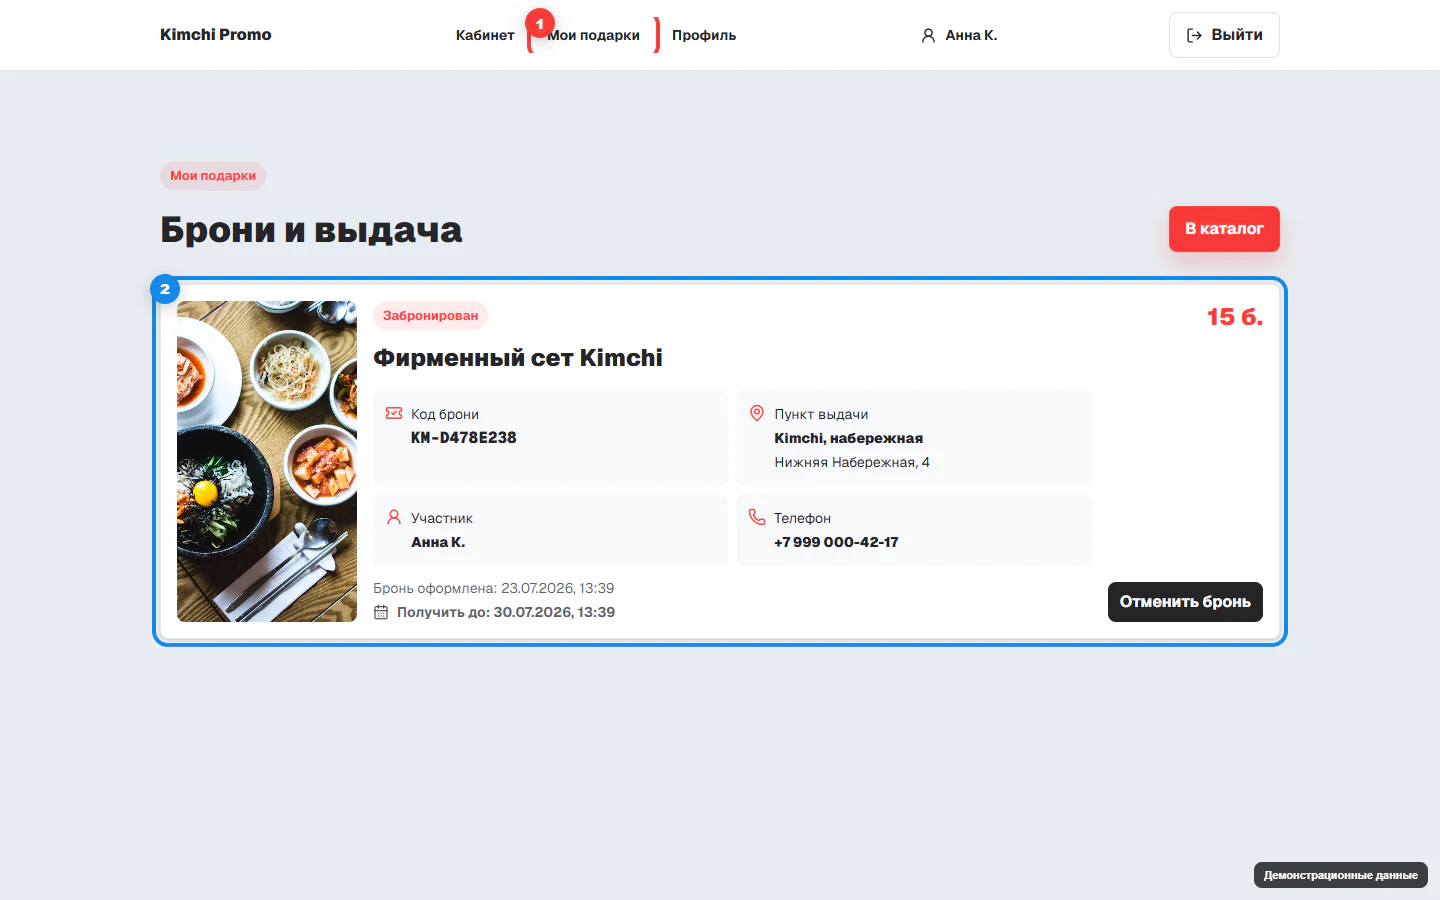The image size is (1440, 900).
Task: Click the Фирменный сет Kimchi title
Action: click(x=518, y=358)
